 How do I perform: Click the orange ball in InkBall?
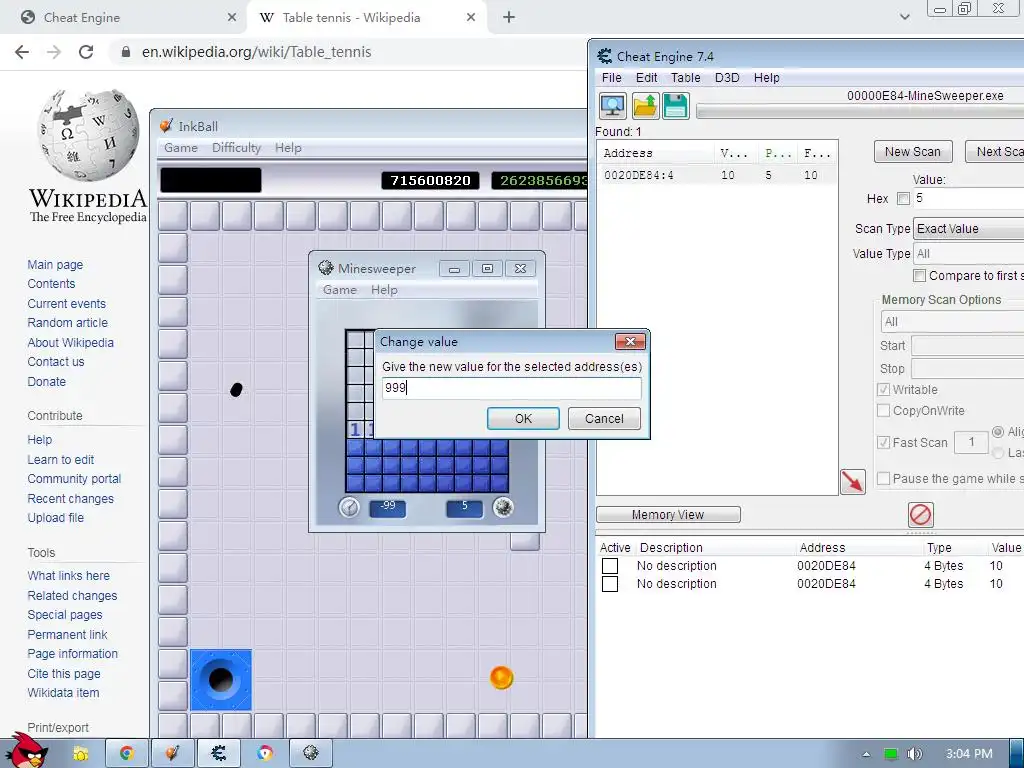[x=502, y=677]
